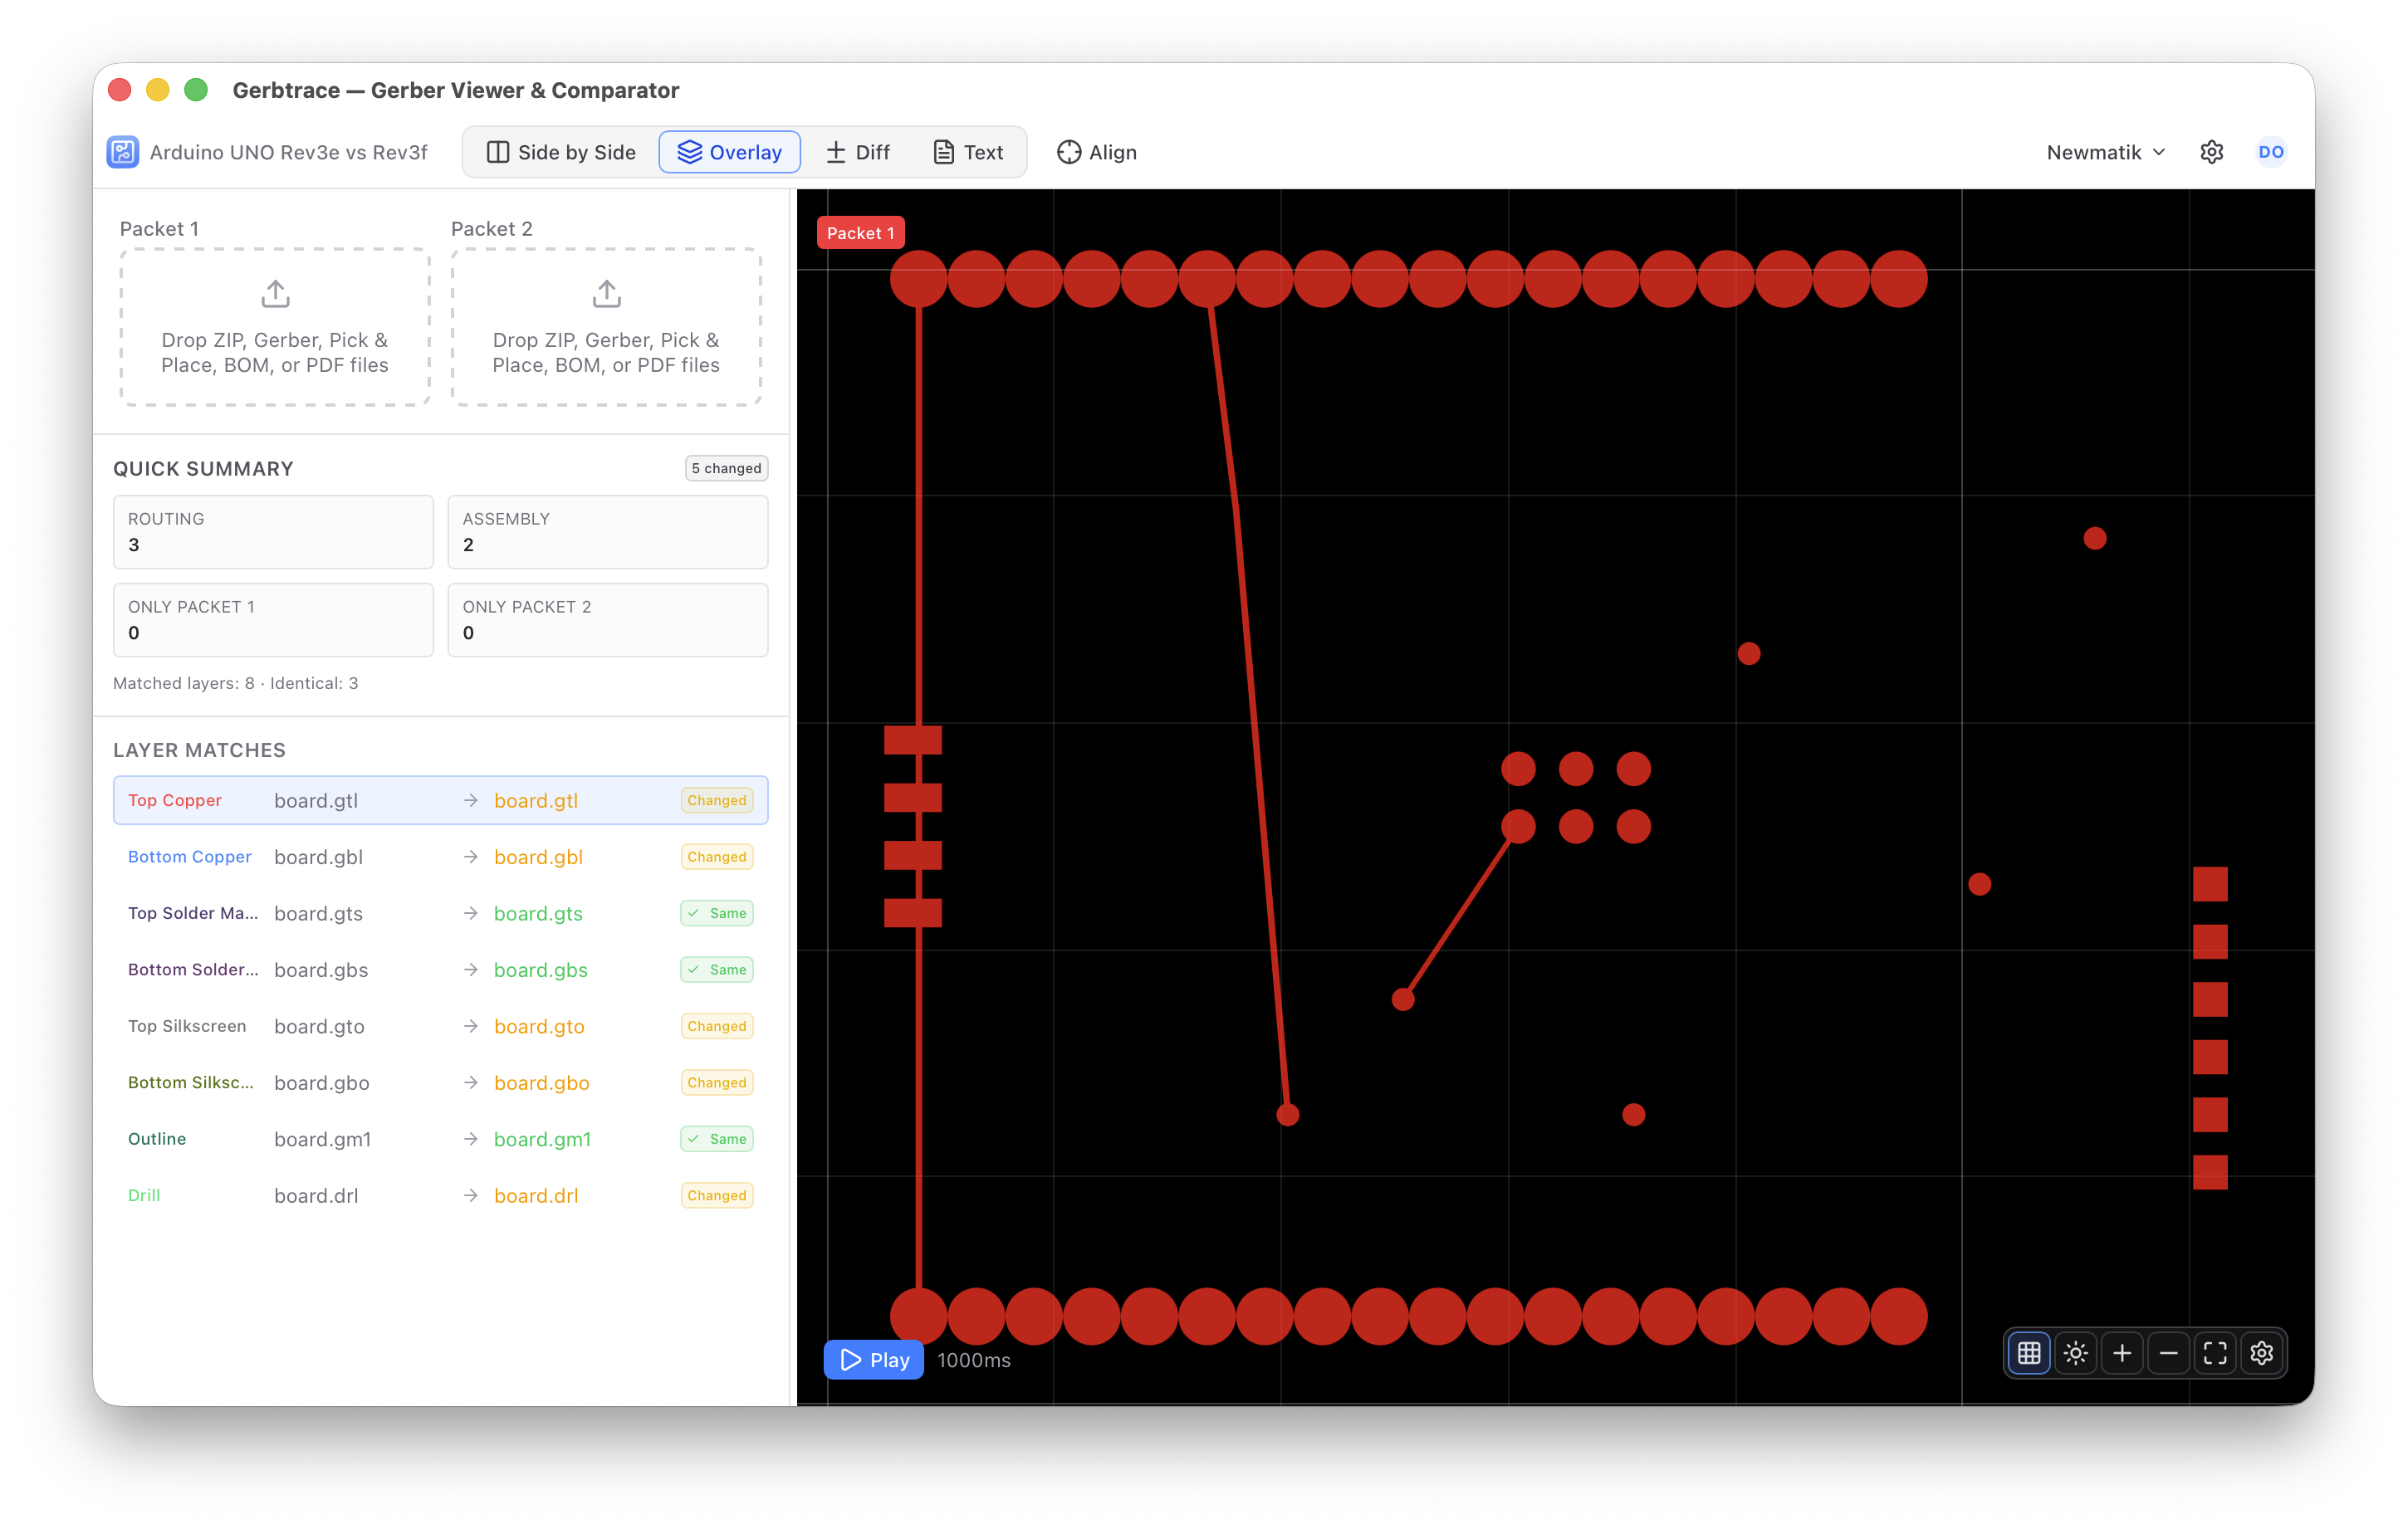Open app settings gear in top bar
Image resolution: width=2408 pixels, height=1529 pixels.
[2211, 152]
